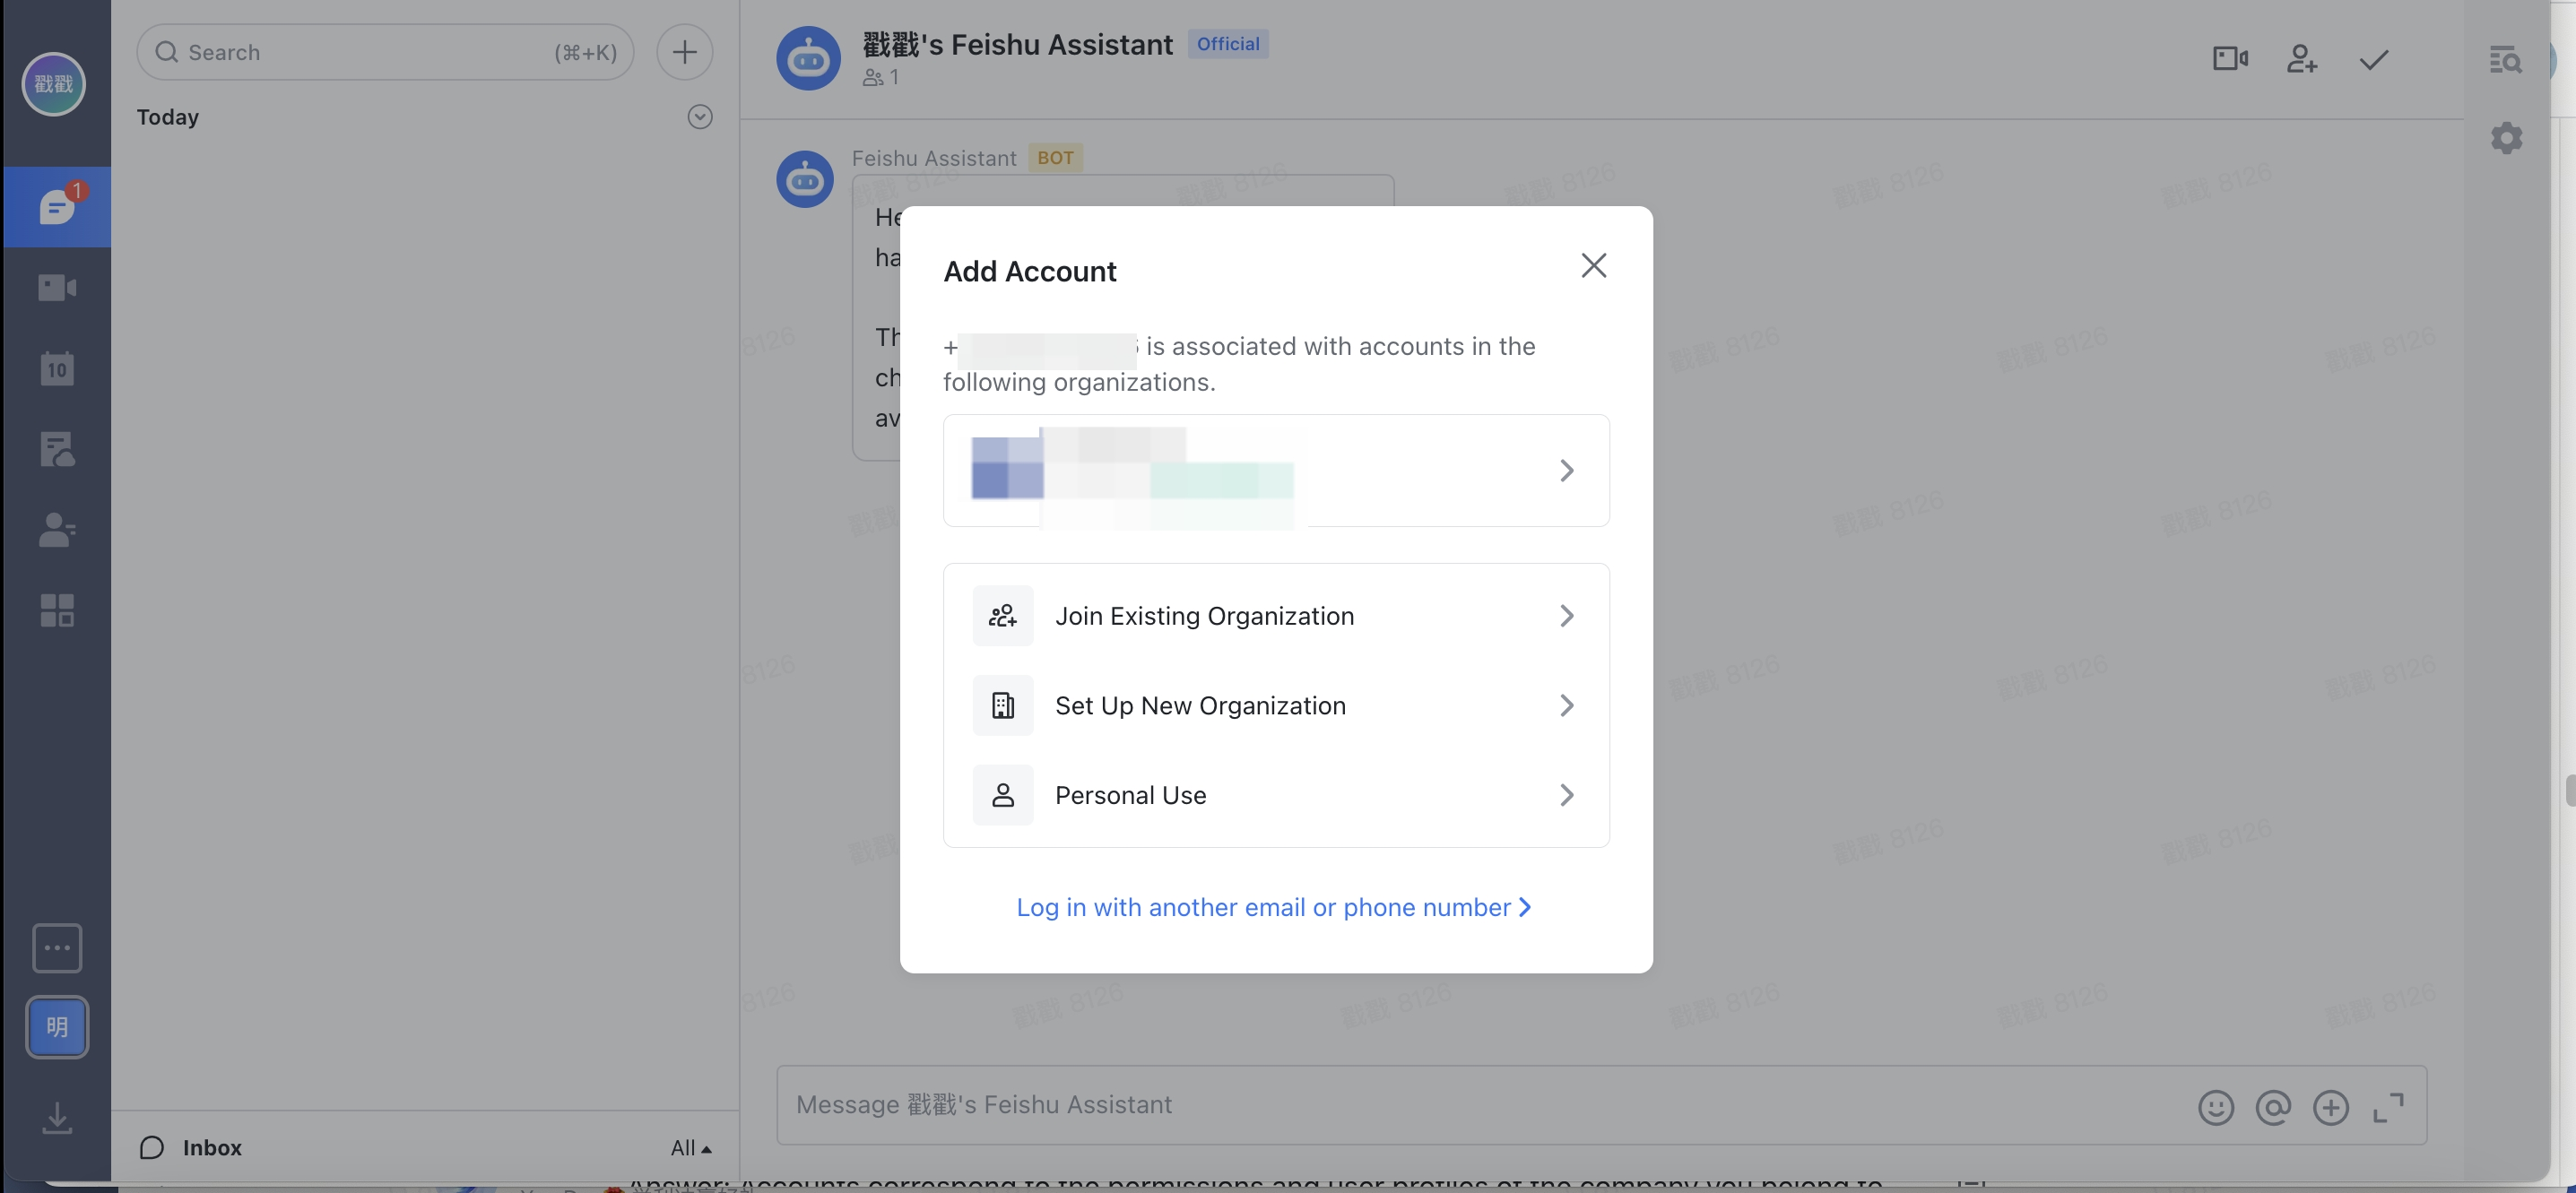Open the emoji picker in message box

(2215, 1107)
